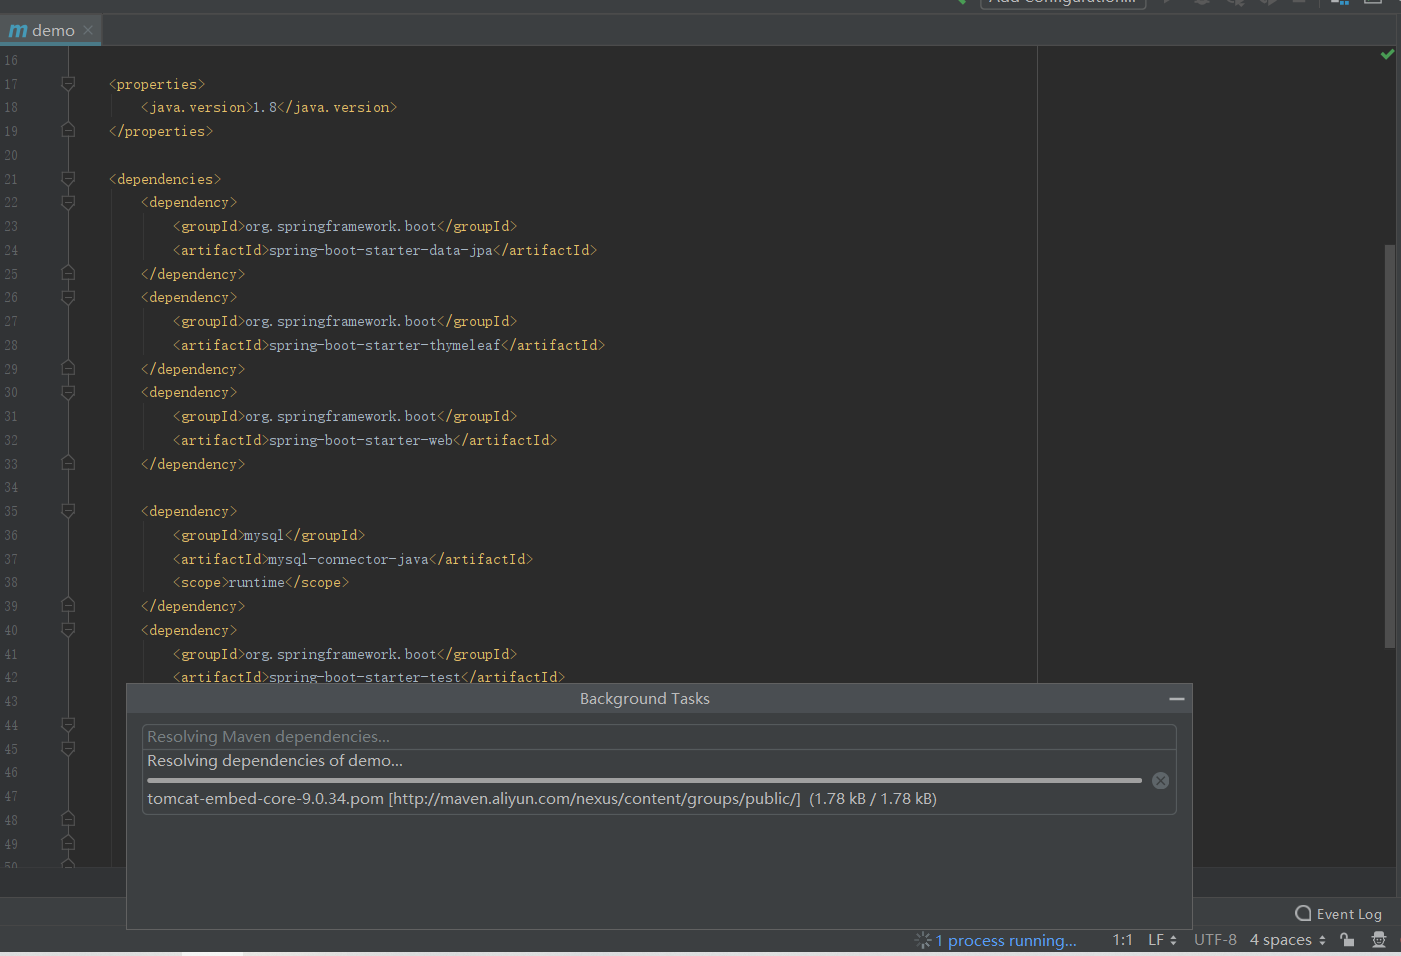
Task: Open the 4 spaces indent settings
Action: tap(1288, 940)
